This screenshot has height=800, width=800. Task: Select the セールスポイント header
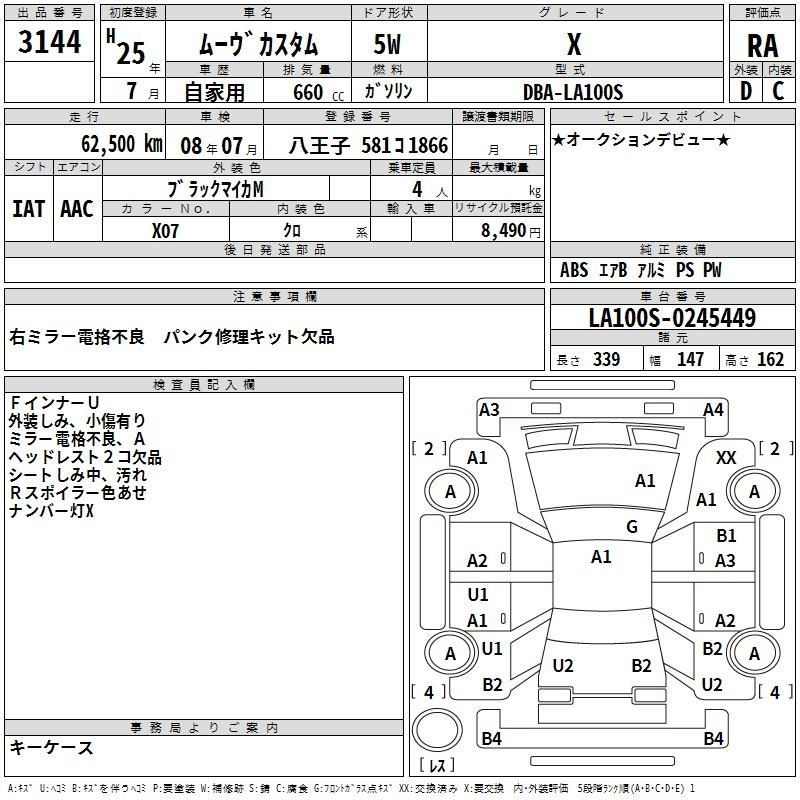coord(672,116)
